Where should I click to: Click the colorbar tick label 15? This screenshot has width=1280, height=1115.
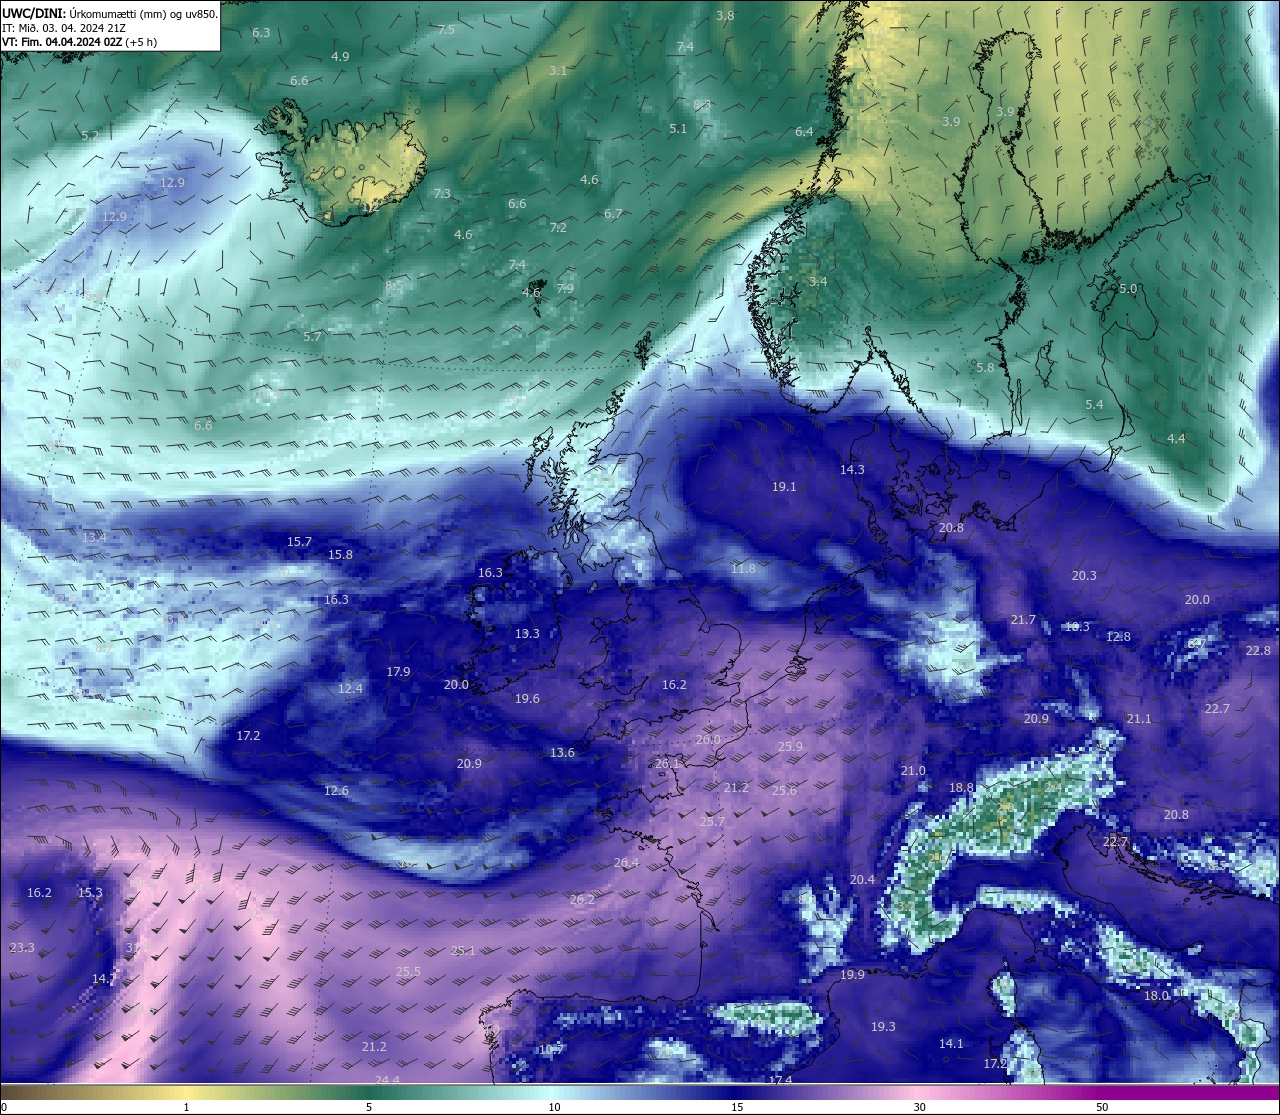(736, 1107)
